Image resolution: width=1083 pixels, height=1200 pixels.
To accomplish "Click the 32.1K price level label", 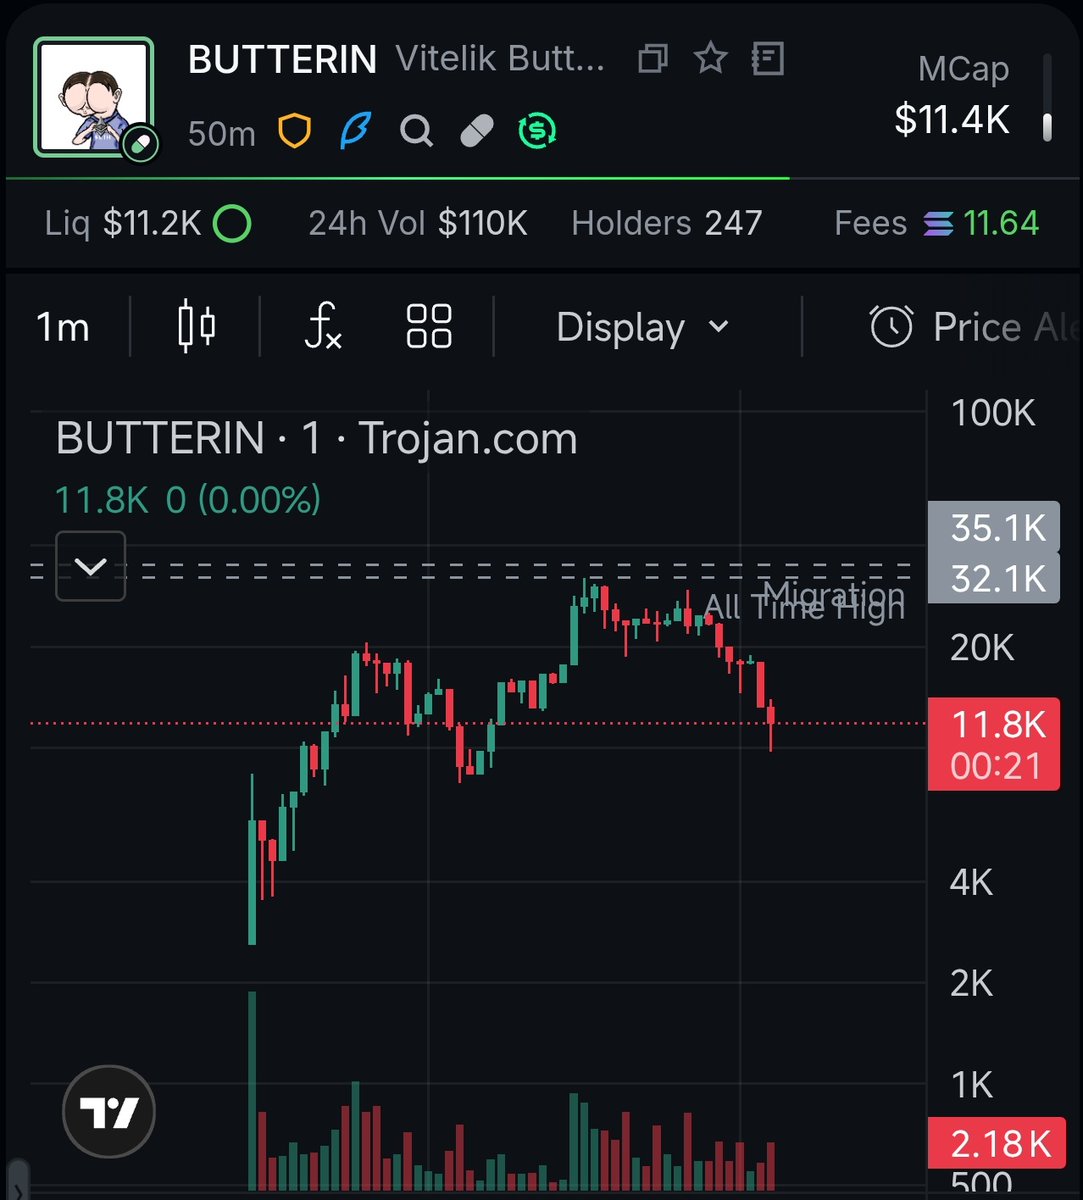I will point(994,578).
